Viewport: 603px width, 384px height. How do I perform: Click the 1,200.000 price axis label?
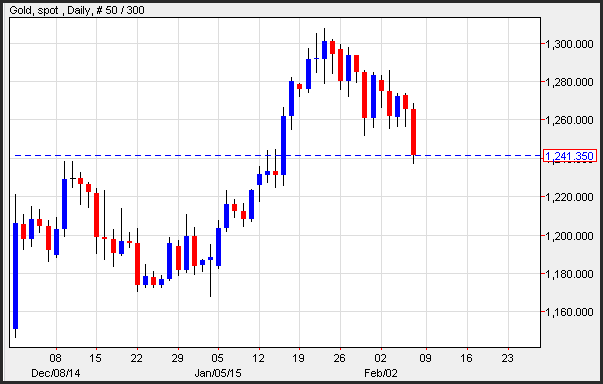[570, 236]
